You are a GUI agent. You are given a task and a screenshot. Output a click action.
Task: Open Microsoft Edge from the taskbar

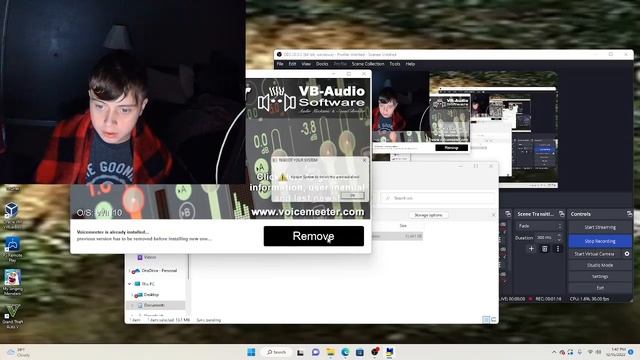(x=345, y=352)
